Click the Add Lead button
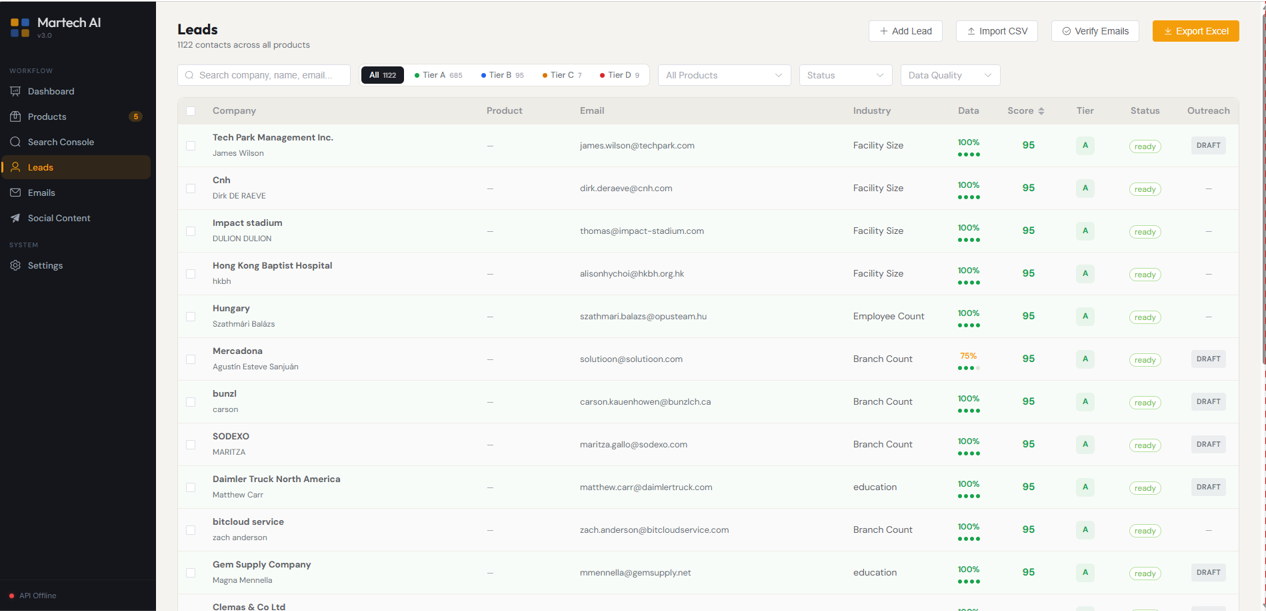The image size is (1266, 611). 905,31
